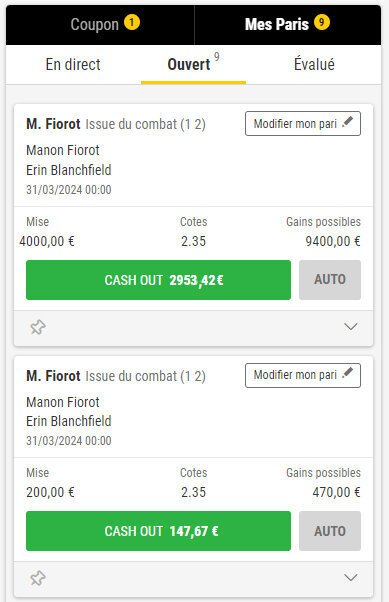
Task: Toggle AUTO cash out for 4000,00 € bet
Action: [330, 280]
